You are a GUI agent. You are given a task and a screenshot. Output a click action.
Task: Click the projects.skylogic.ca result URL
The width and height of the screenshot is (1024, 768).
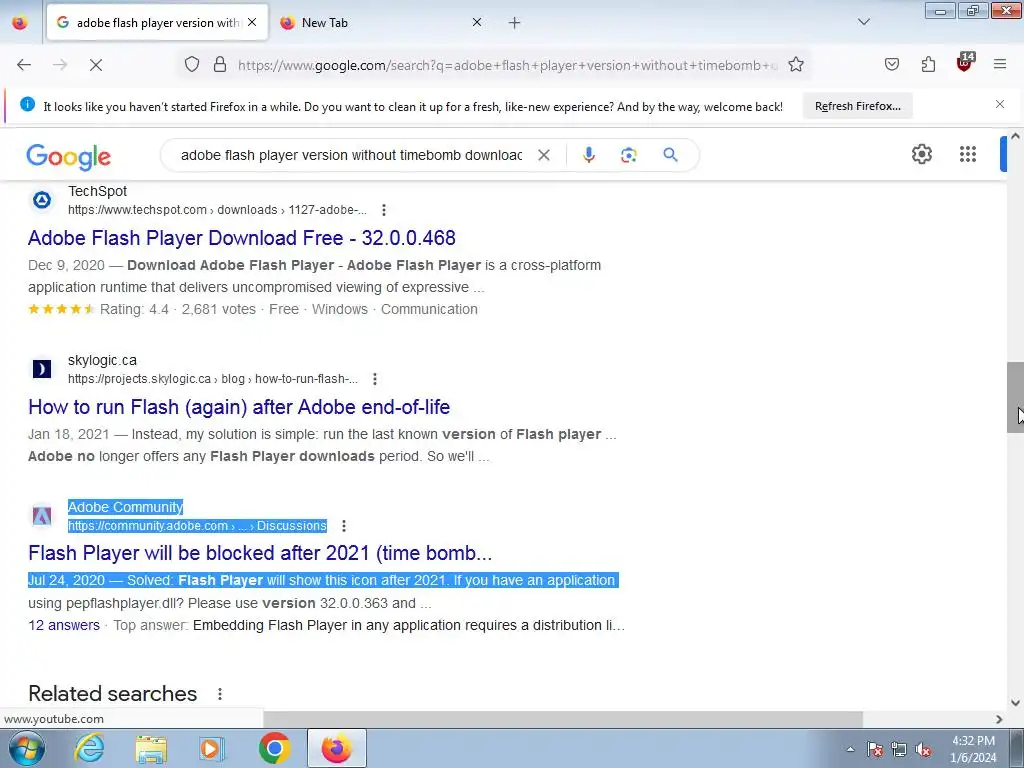coord(213,379)
